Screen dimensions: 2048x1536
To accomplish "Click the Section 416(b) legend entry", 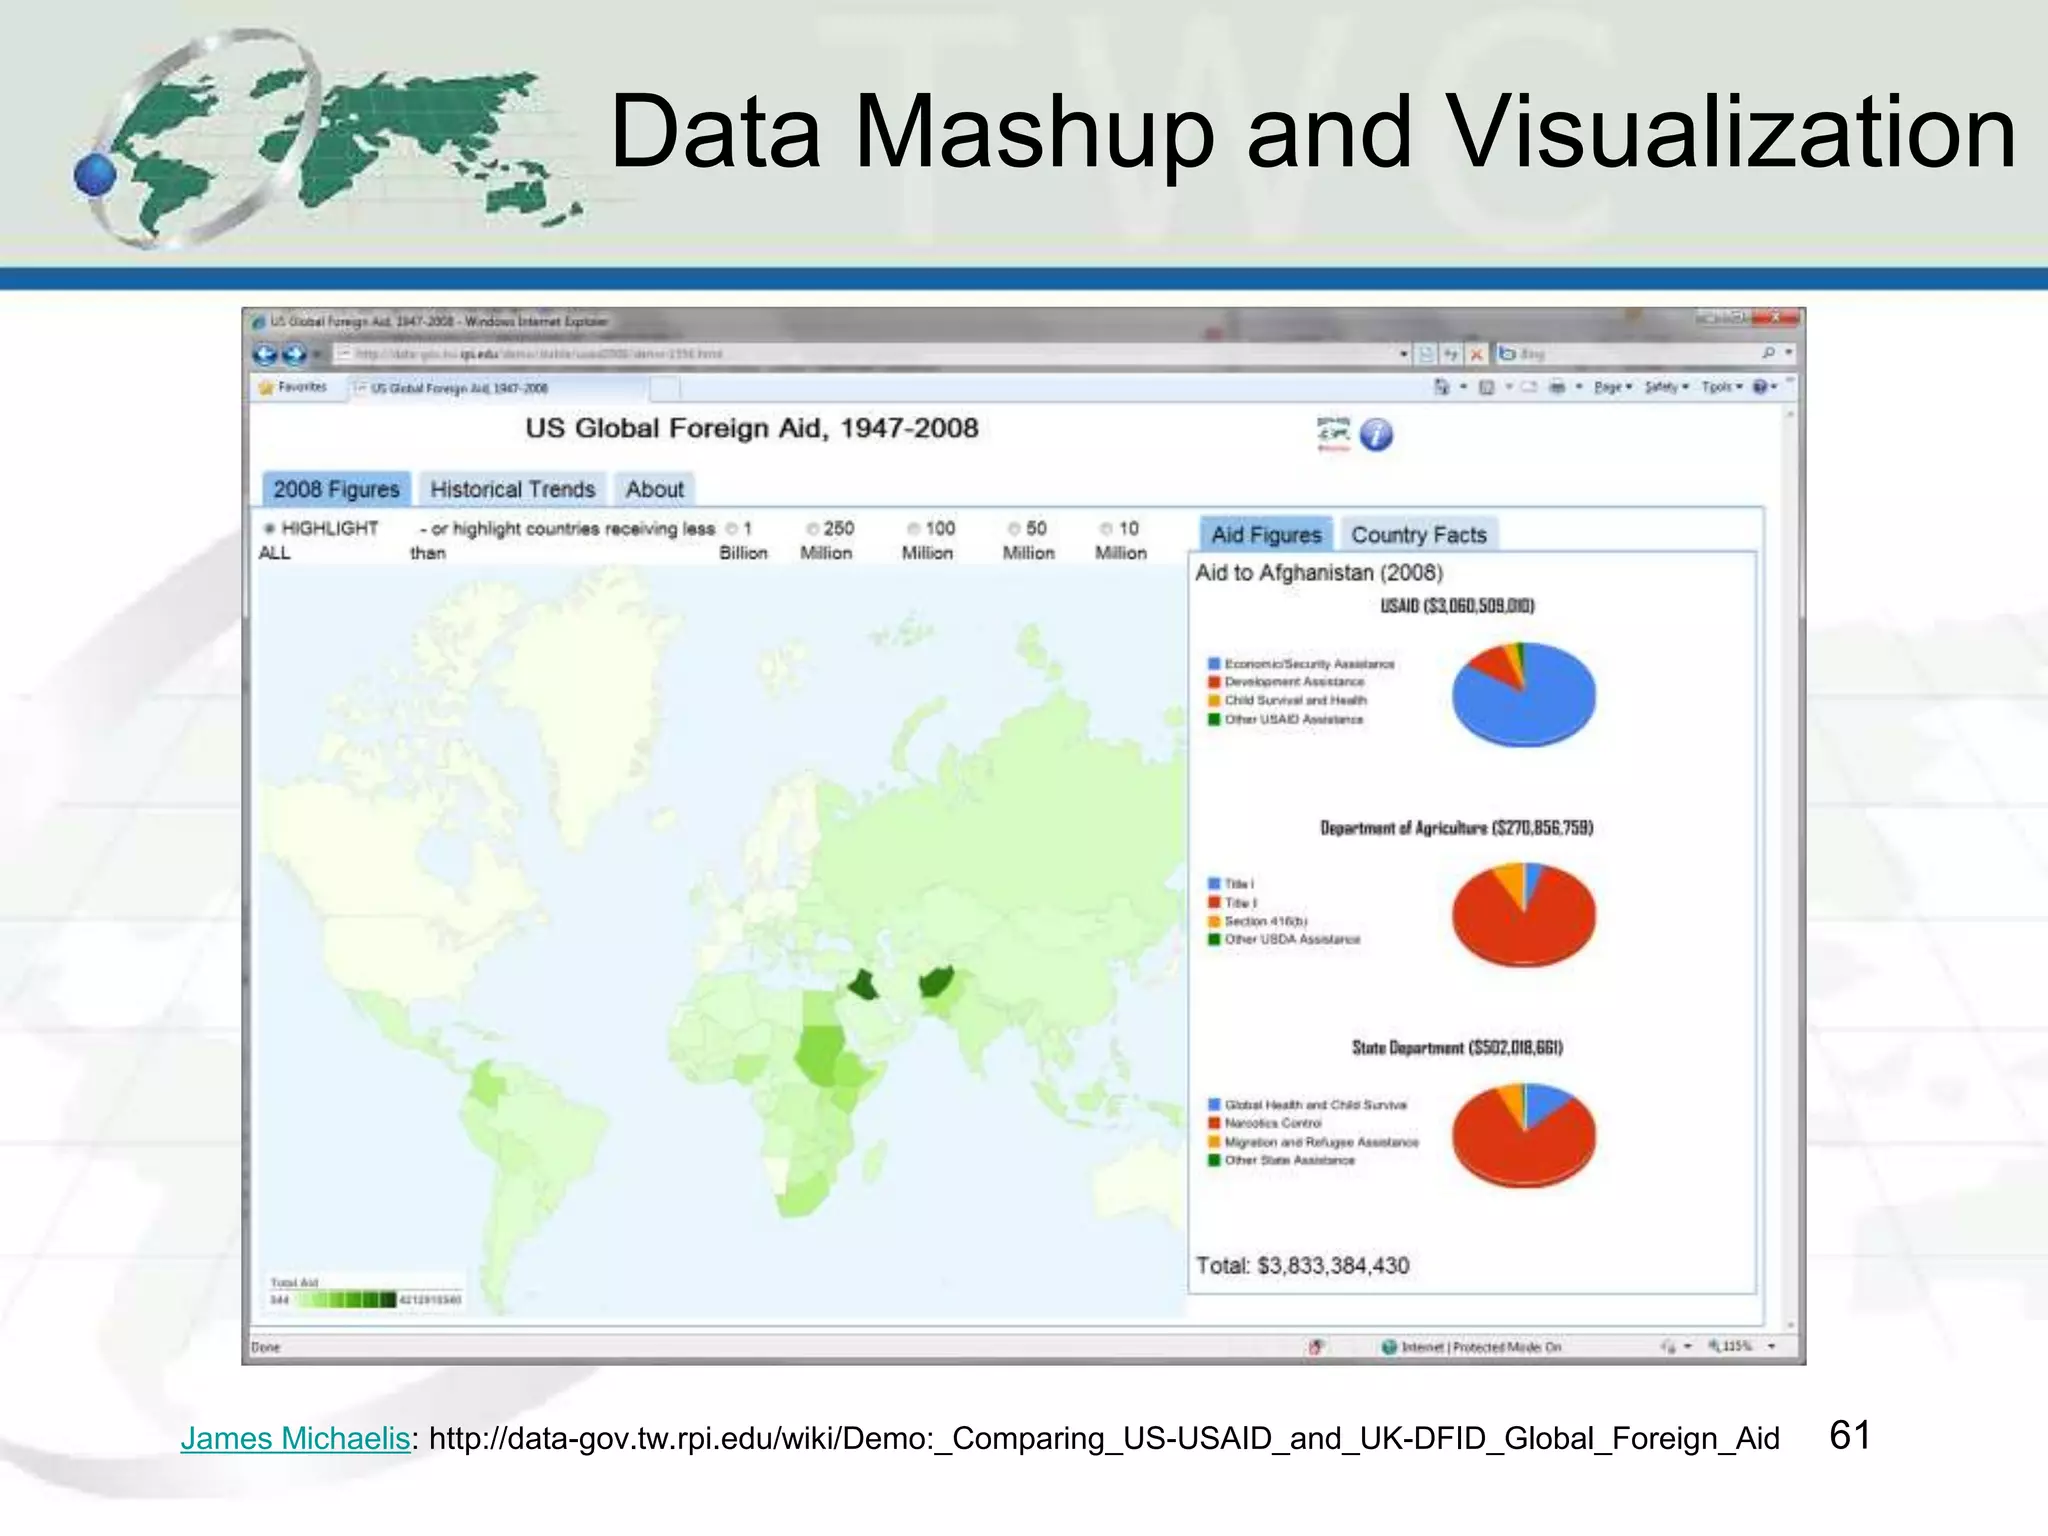I will (1258, 921).
